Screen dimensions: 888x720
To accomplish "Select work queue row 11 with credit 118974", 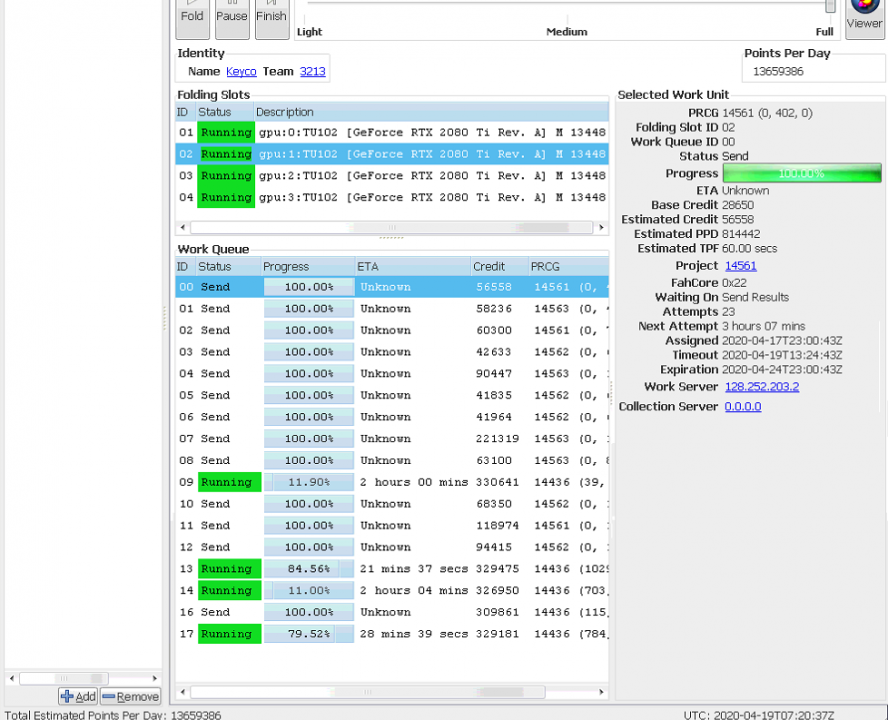I will point(392,526).
